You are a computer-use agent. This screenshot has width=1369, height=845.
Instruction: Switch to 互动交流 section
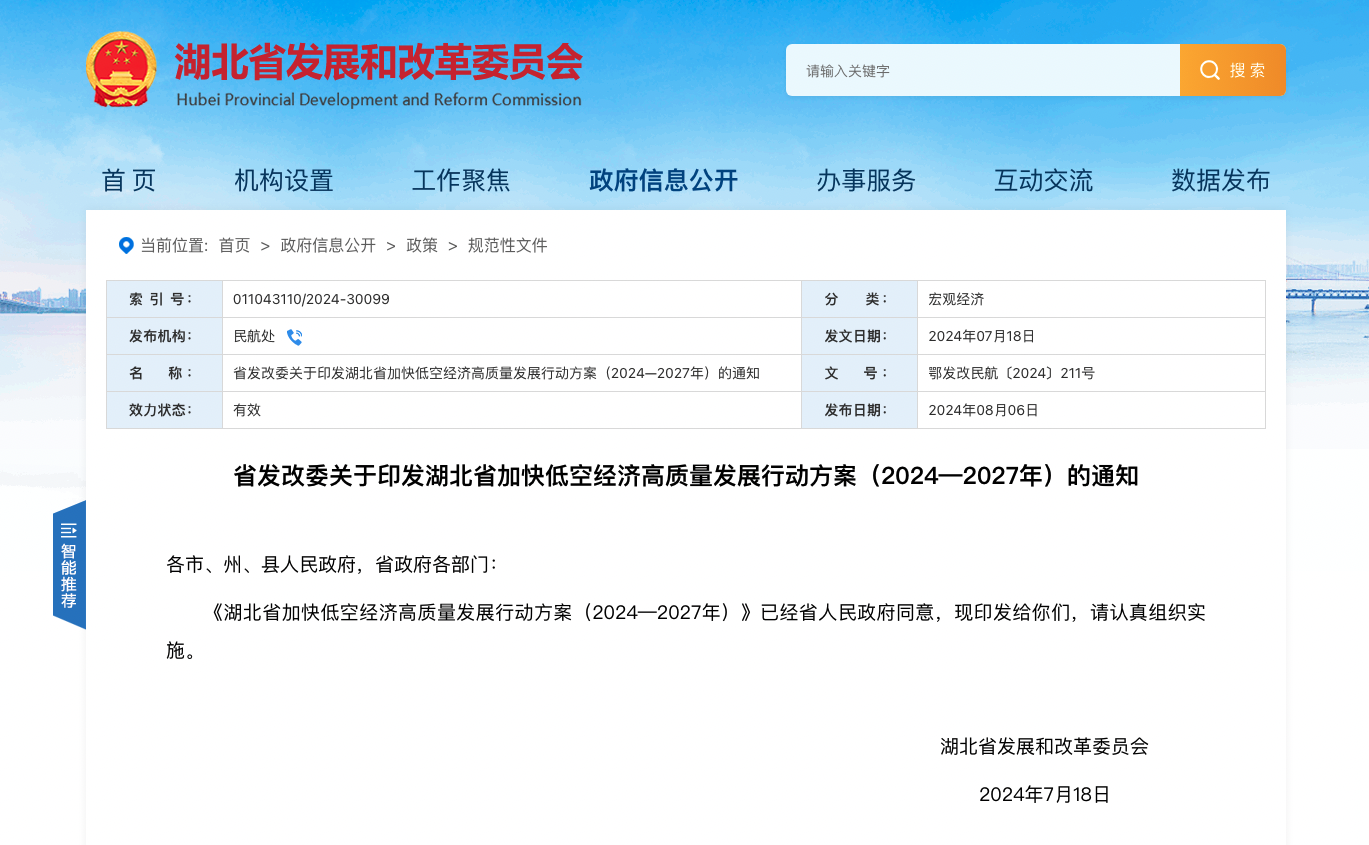(x=1043, y=181)
